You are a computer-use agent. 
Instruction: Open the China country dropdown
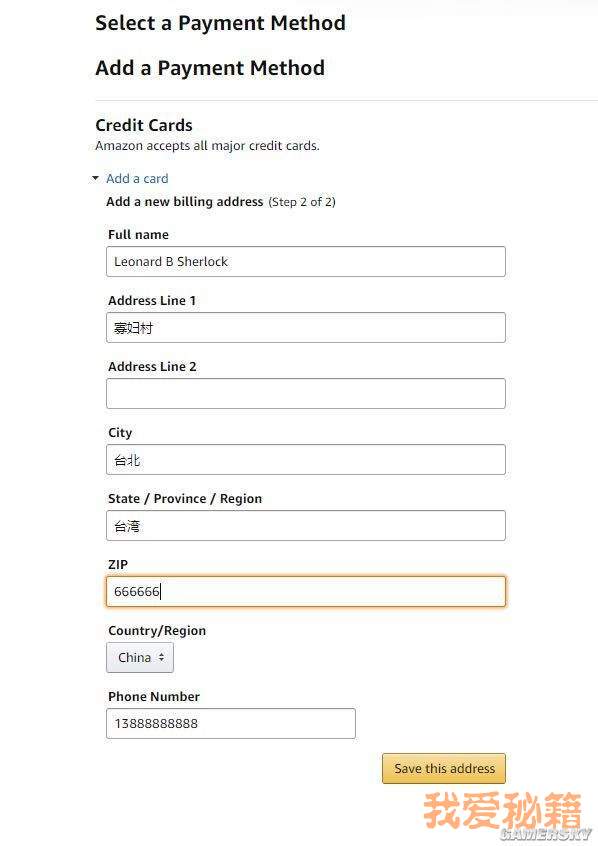[x=140, y=657]
